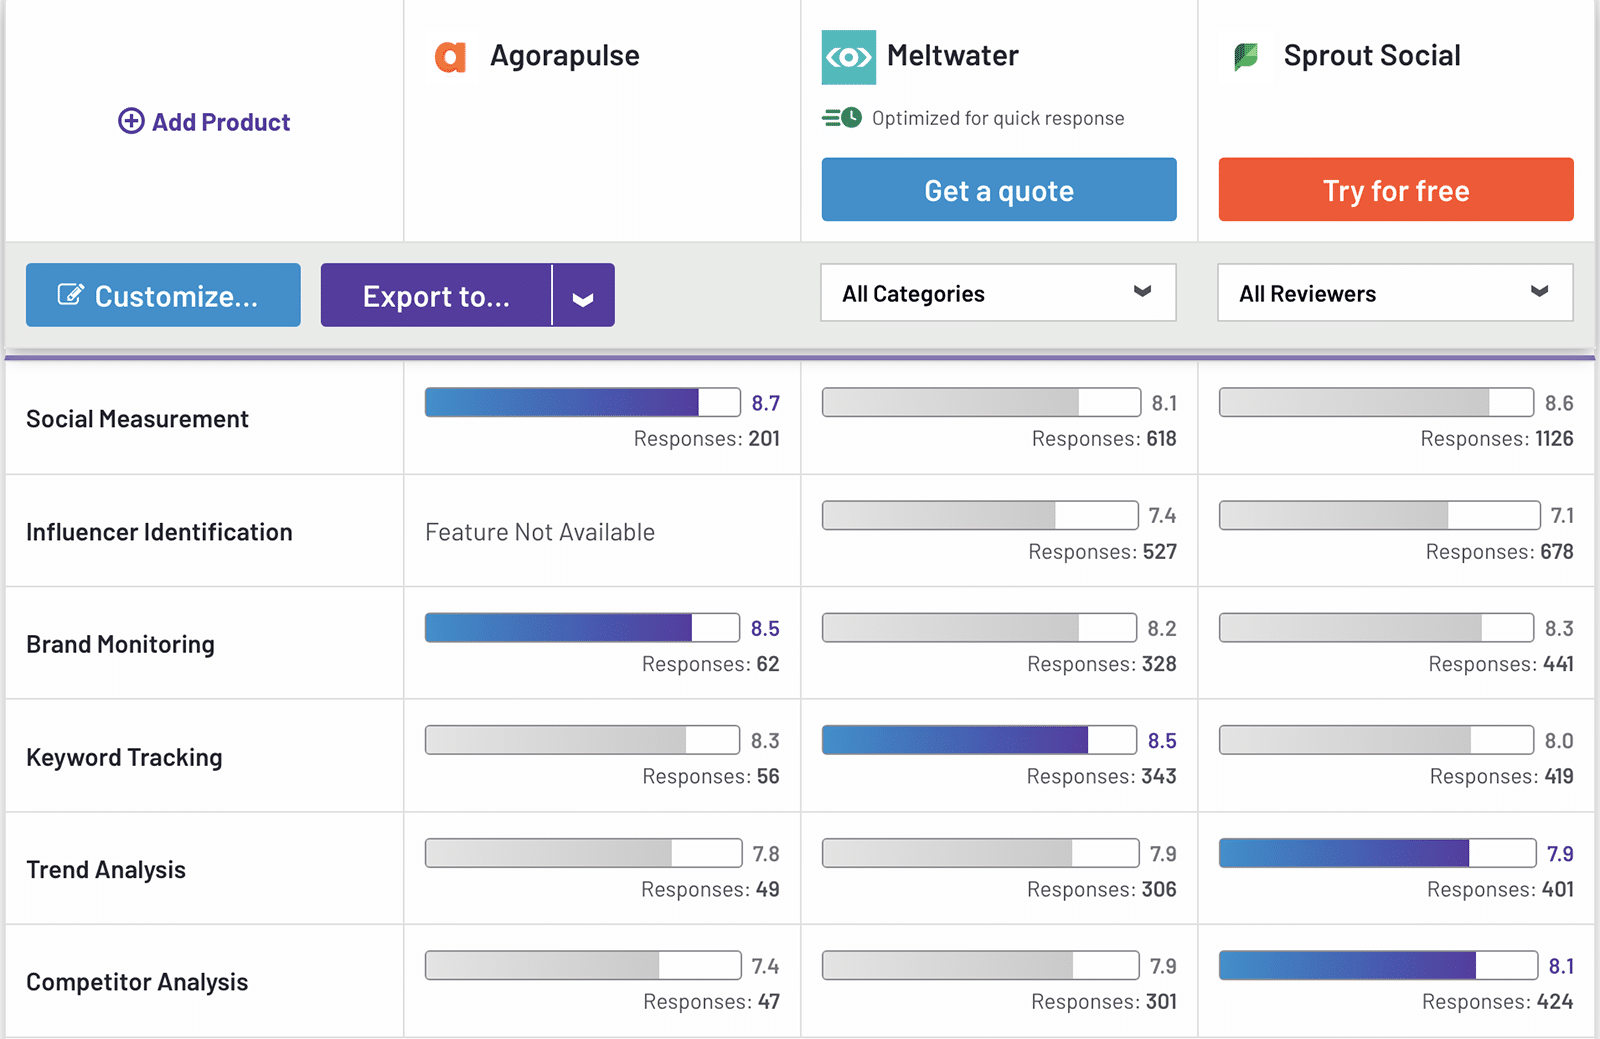Click Sprout Social Competitor Analysis rating bar

point(1377,966)
